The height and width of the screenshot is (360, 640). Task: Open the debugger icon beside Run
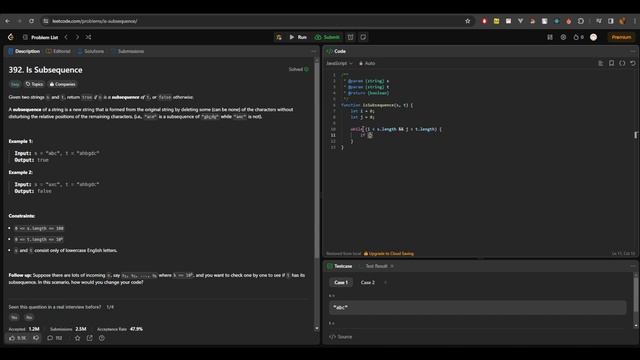pos(279,37)
